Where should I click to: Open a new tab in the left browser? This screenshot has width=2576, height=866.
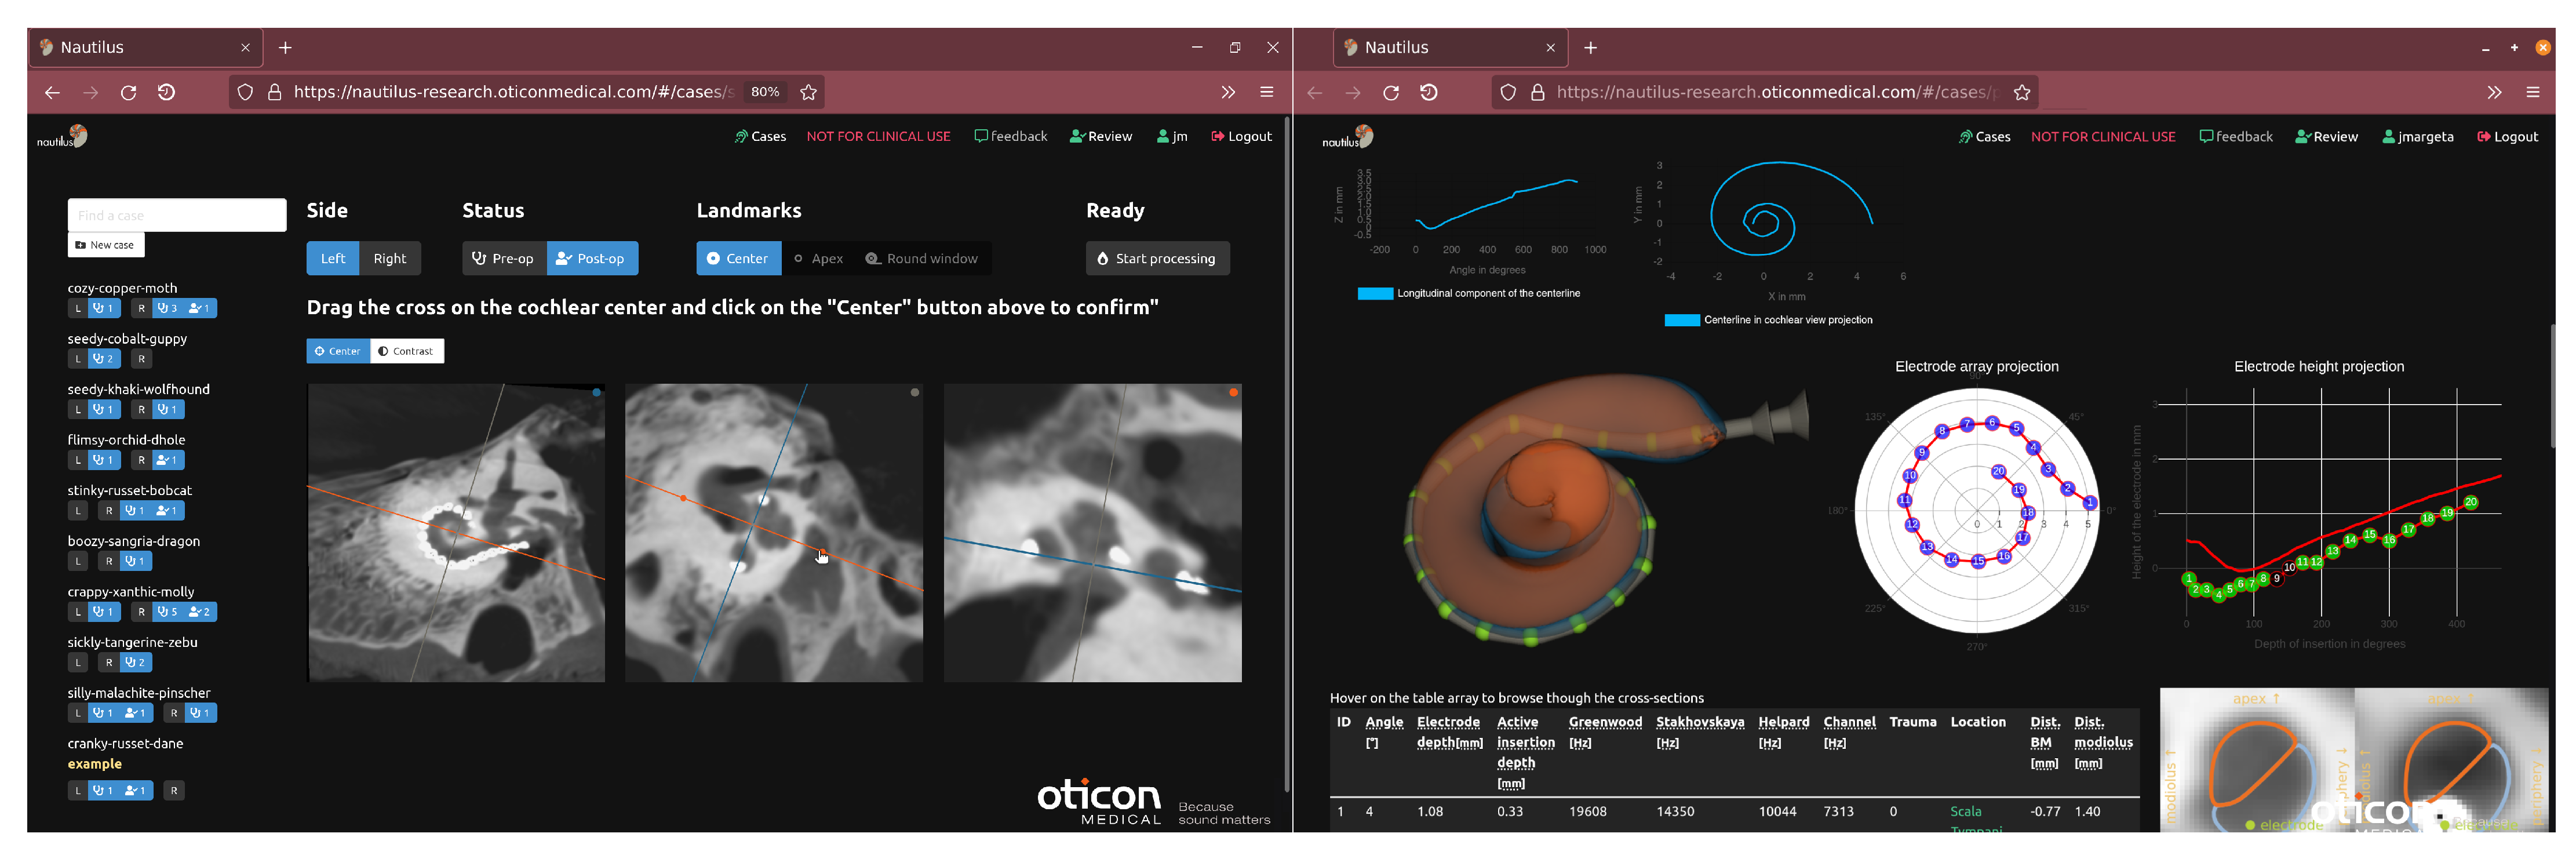click(285, 48)
